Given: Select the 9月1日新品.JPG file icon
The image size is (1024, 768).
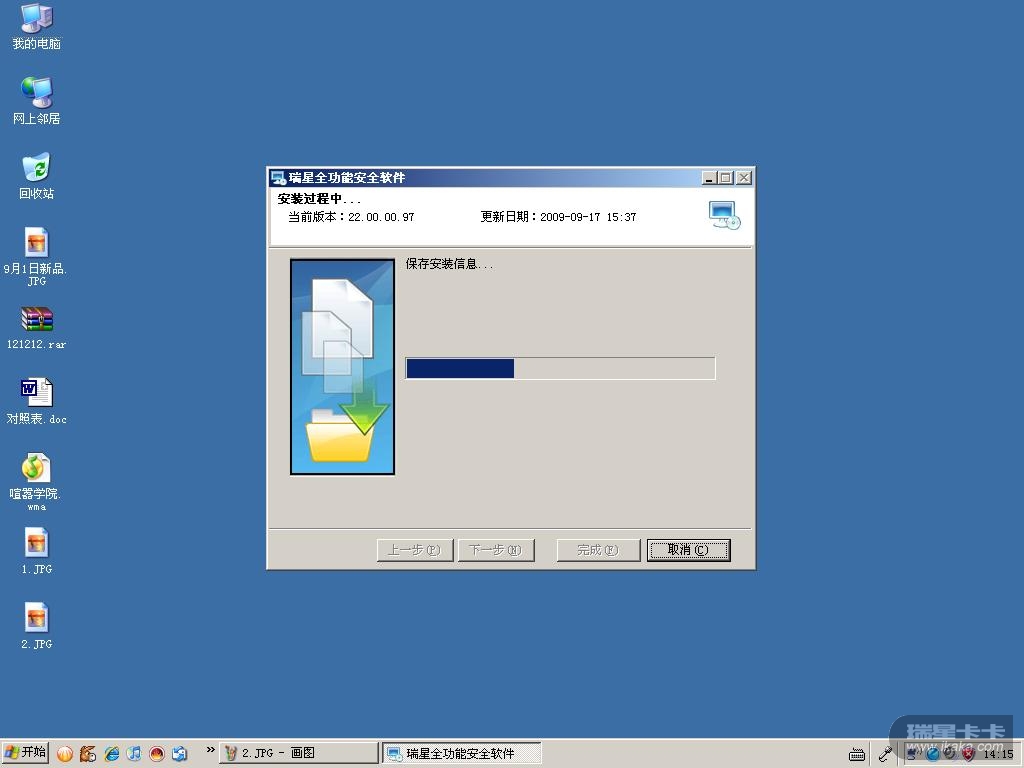Looking at the screenshot, I should tap(37, 257).
